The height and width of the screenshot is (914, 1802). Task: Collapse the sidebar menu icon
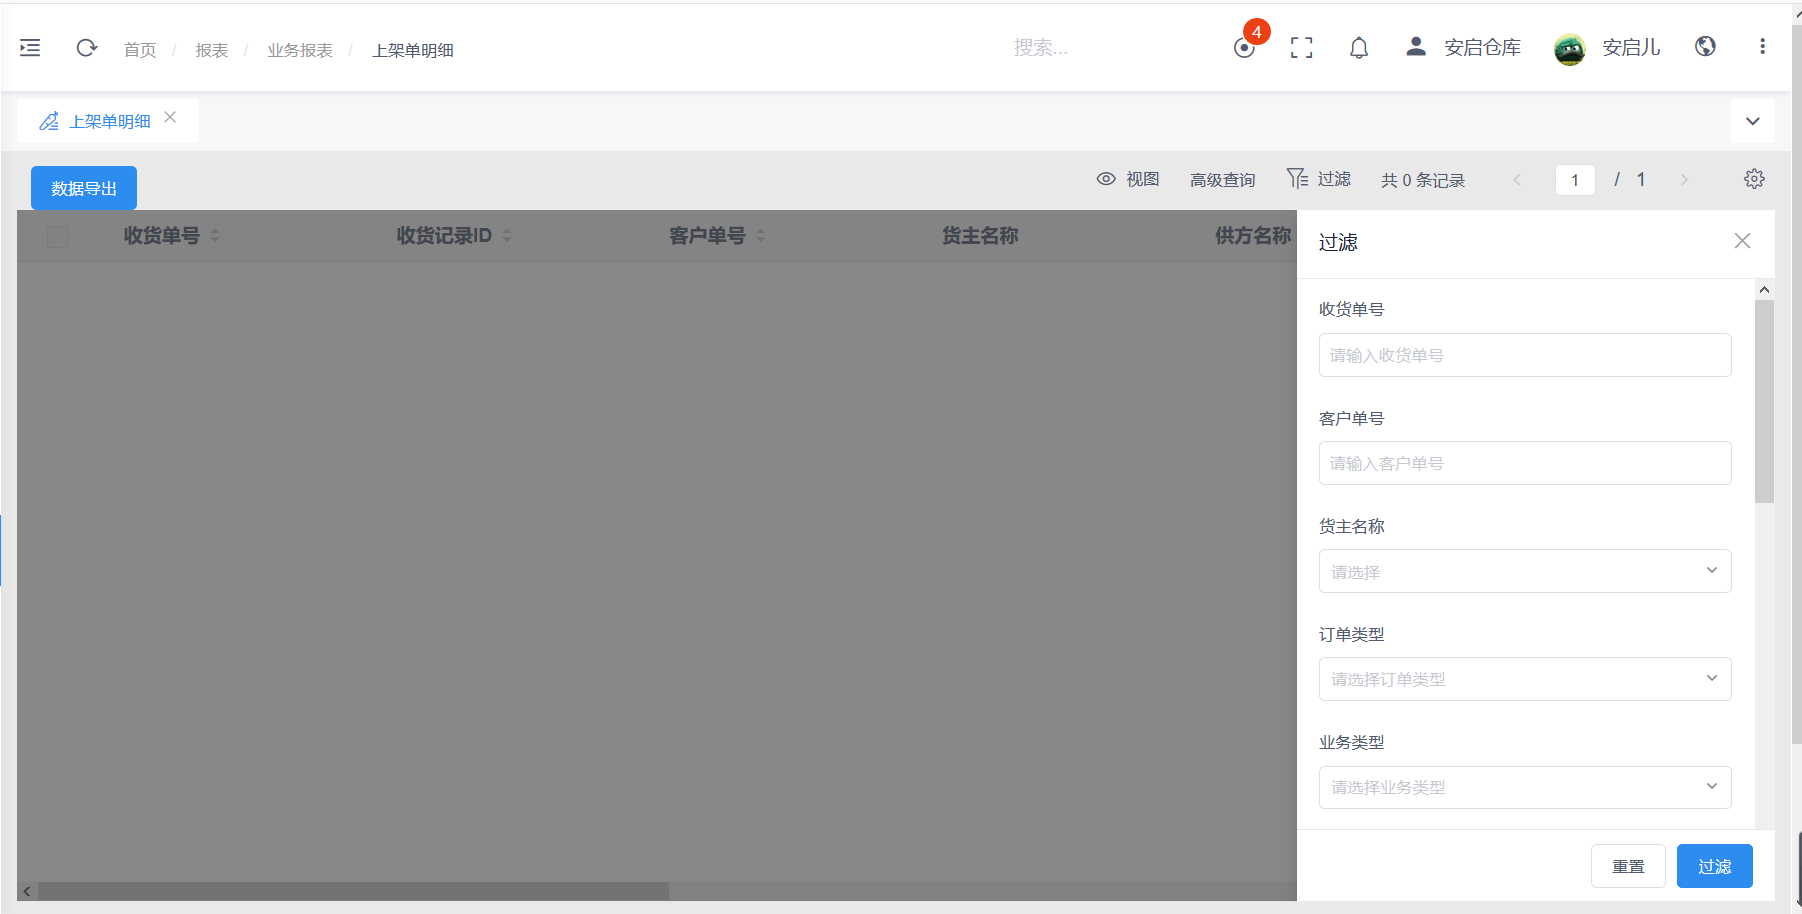30,47
